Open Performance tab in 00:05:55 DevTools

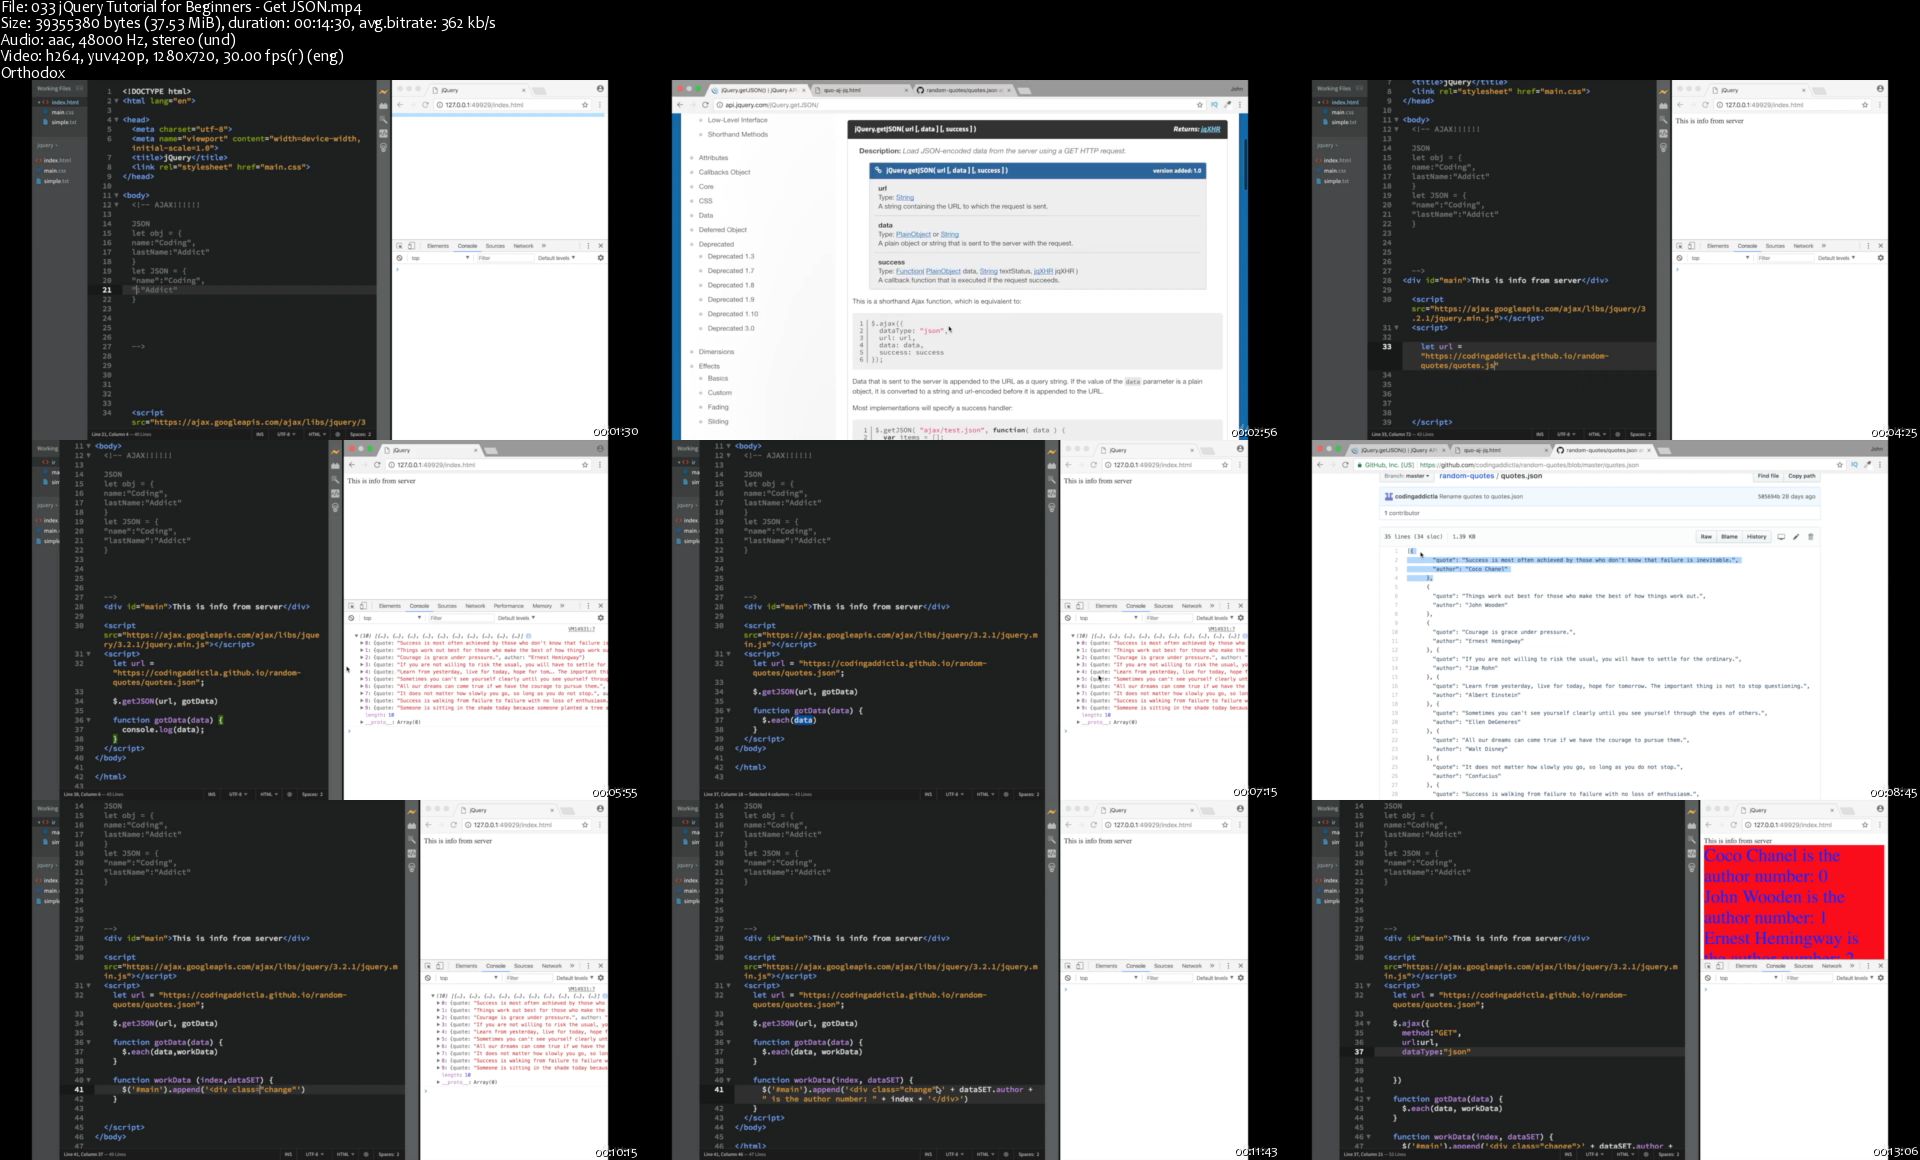(508, 605)
